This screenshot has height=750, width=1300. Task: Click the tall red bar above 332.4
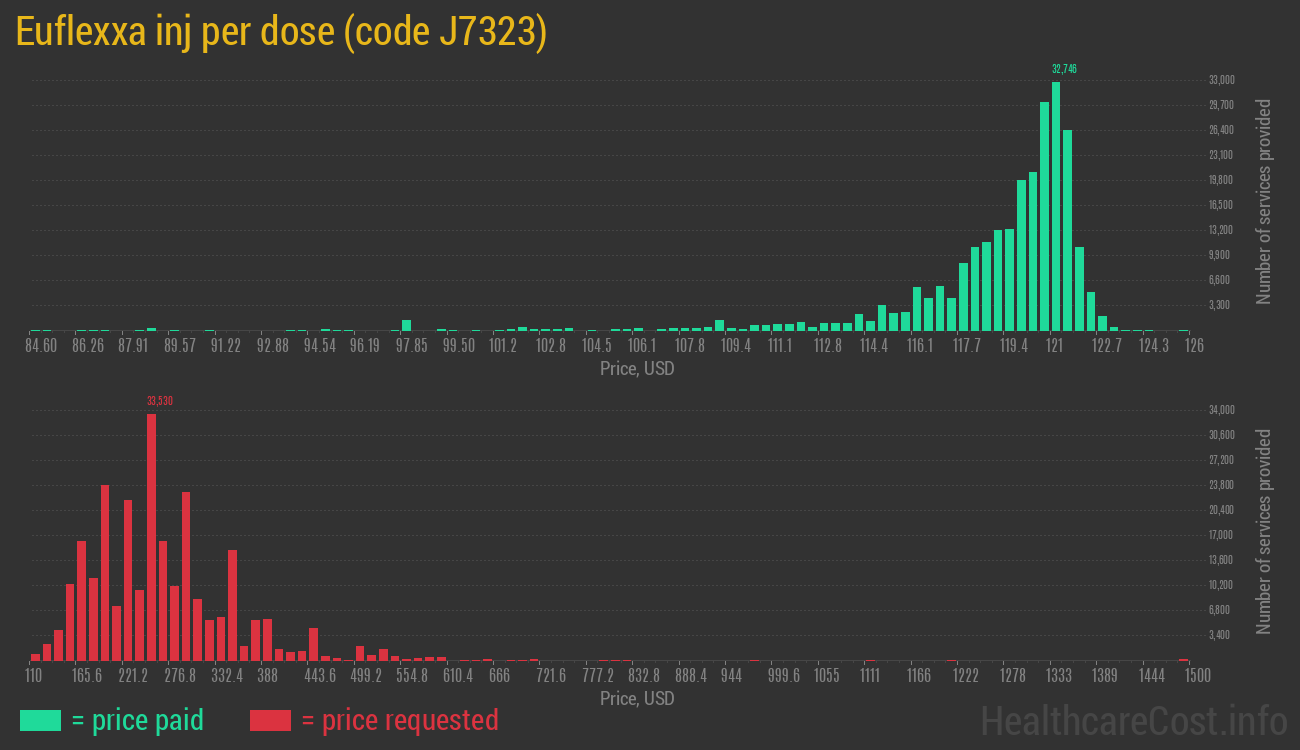click(233, 604)
